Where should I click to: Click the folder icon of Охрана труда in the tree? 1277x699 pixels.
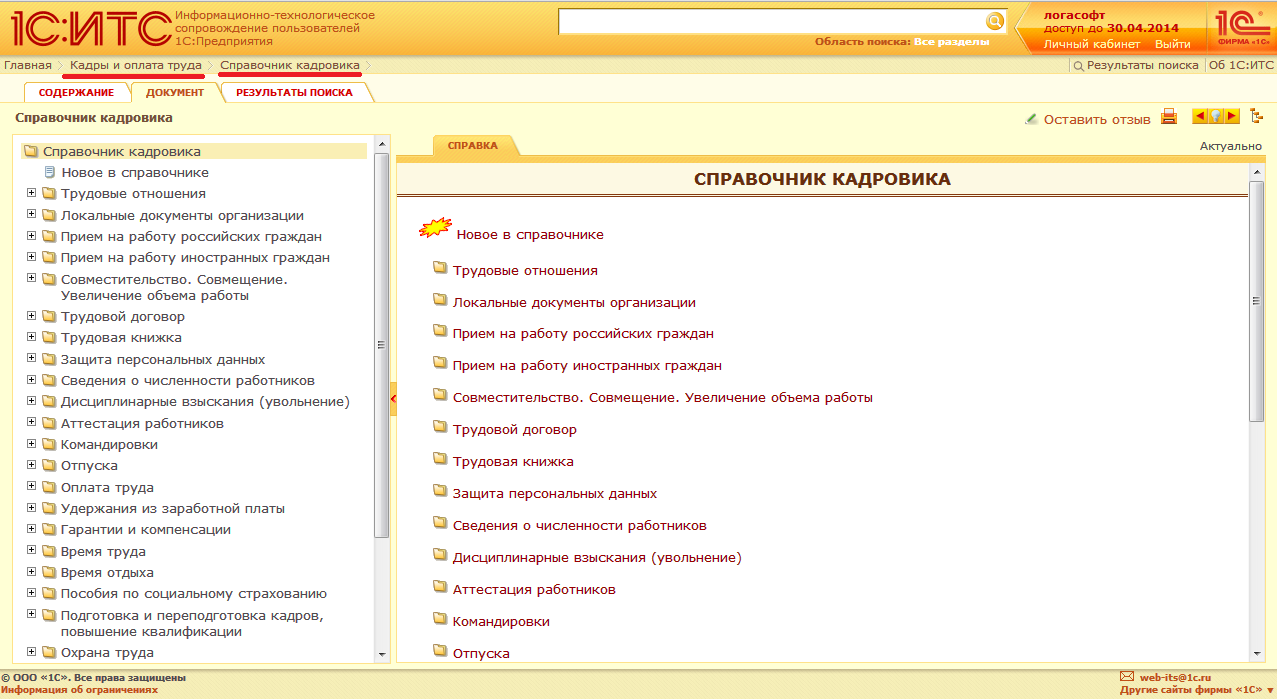click(x=49, y=652)
